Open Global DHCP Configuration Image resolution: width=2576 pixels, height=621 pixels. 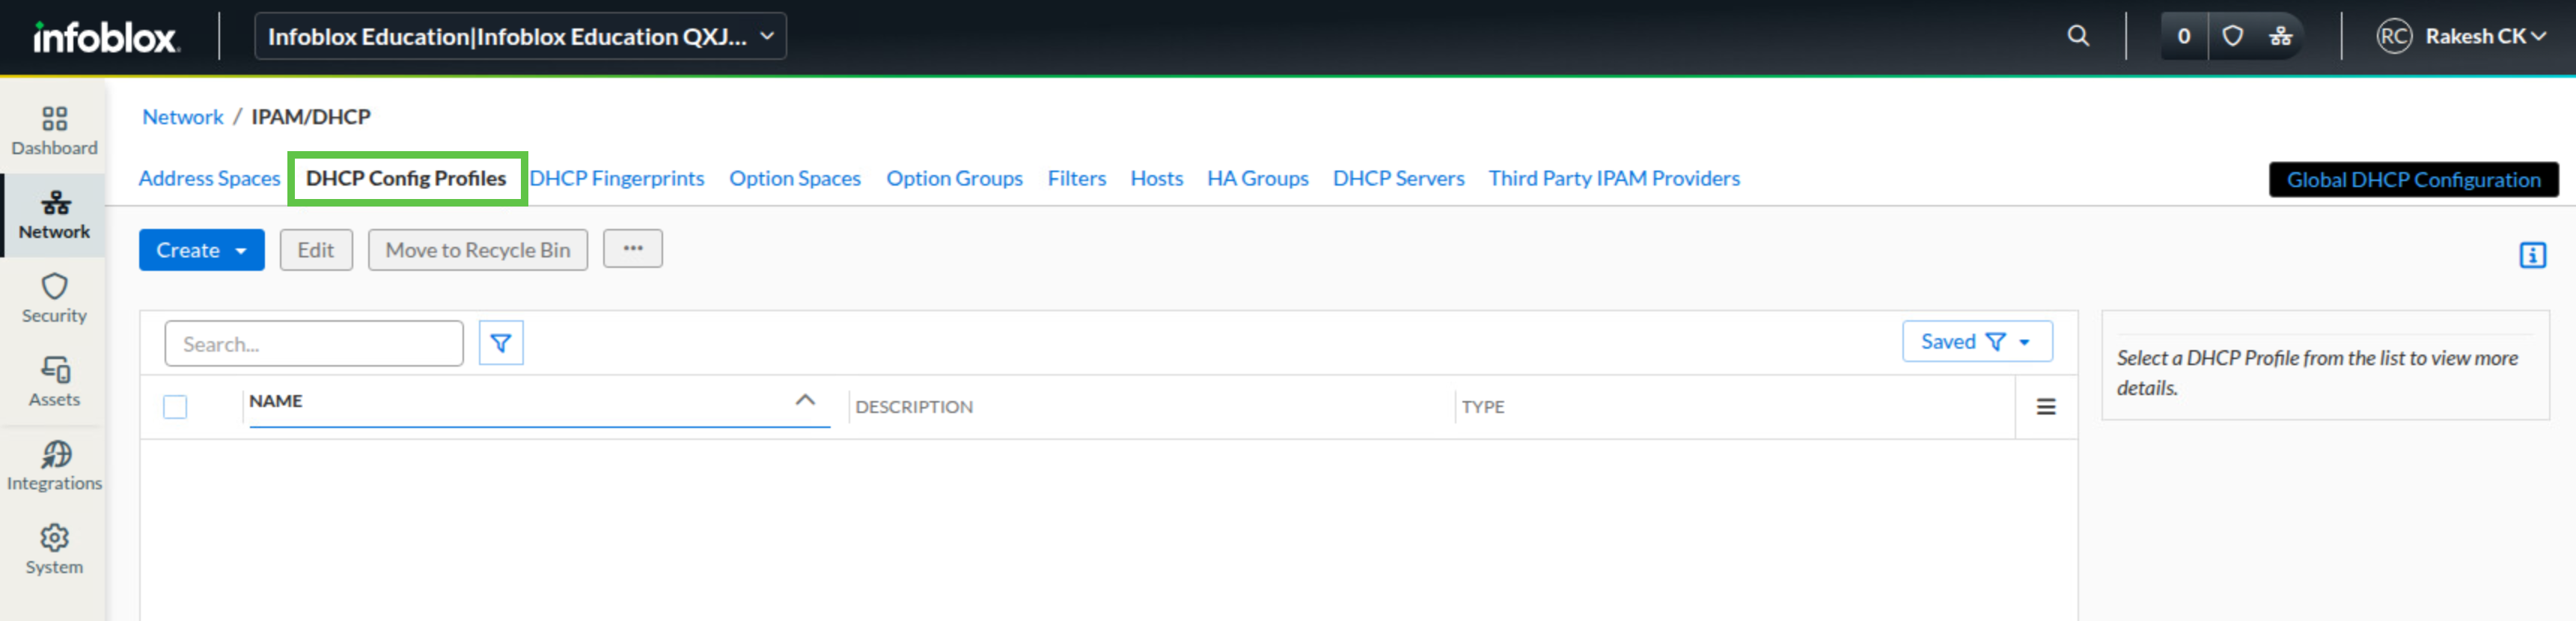point(2413,180)
